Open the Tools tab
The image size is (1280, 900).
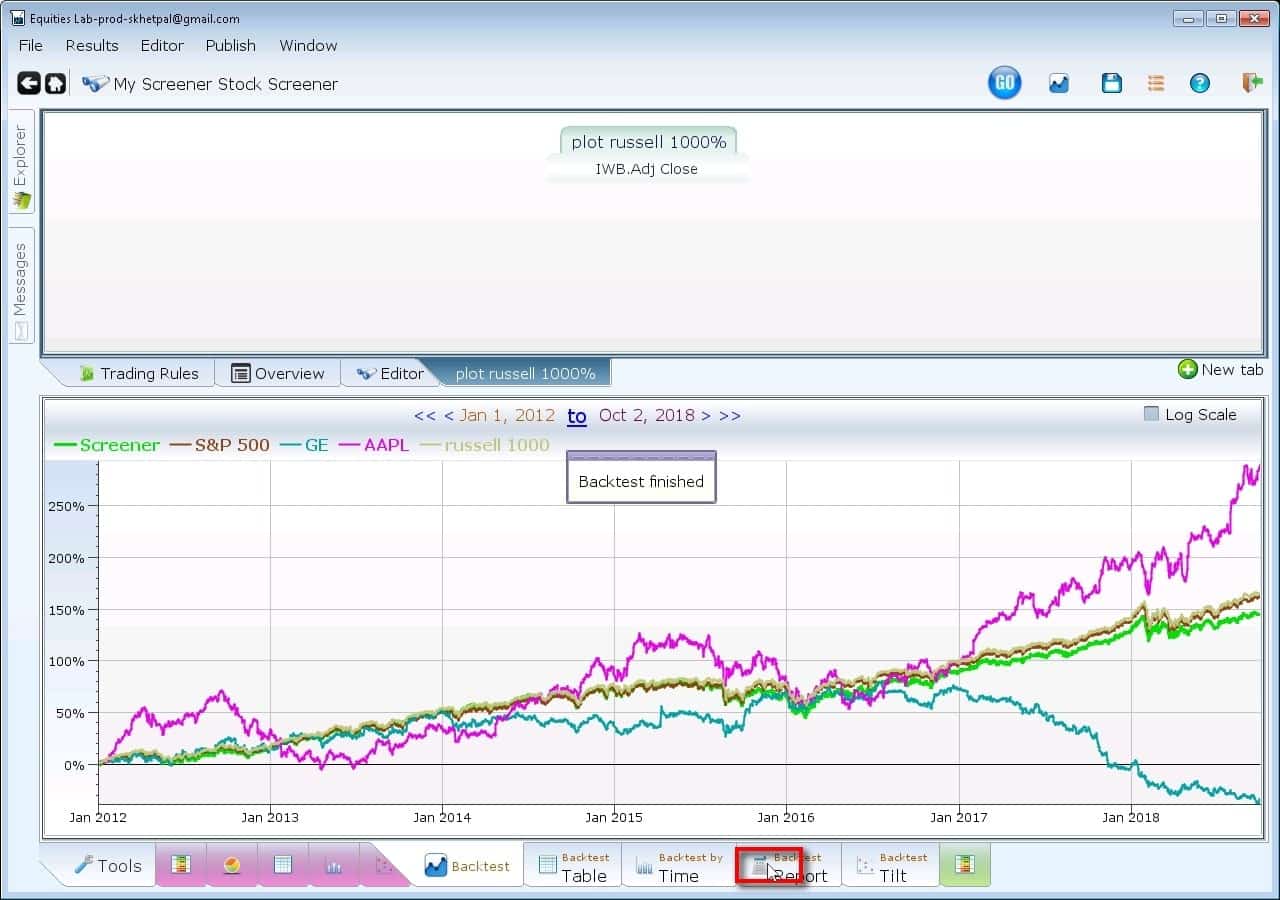108,866
